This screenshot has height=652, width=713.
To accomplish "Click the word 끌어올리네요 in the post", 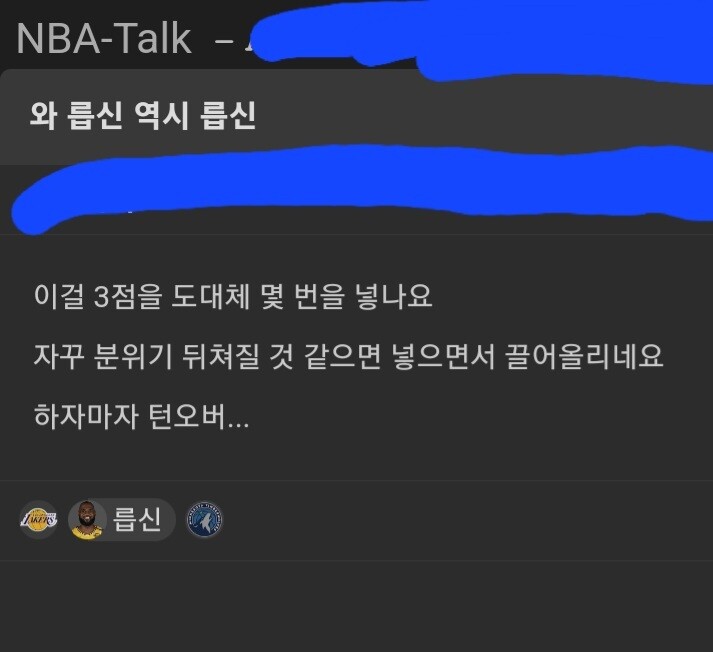I will pyautogui.click(x=584, y=356).
